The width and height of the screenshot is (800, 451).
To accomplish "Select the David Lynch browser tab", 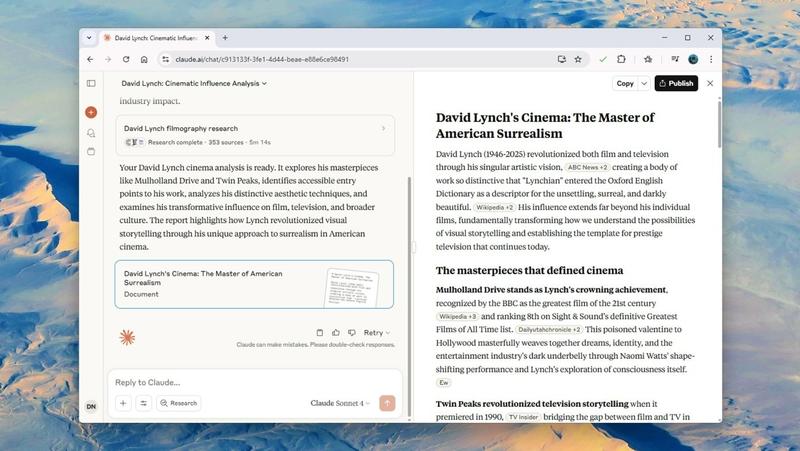I will coord(157,38).
